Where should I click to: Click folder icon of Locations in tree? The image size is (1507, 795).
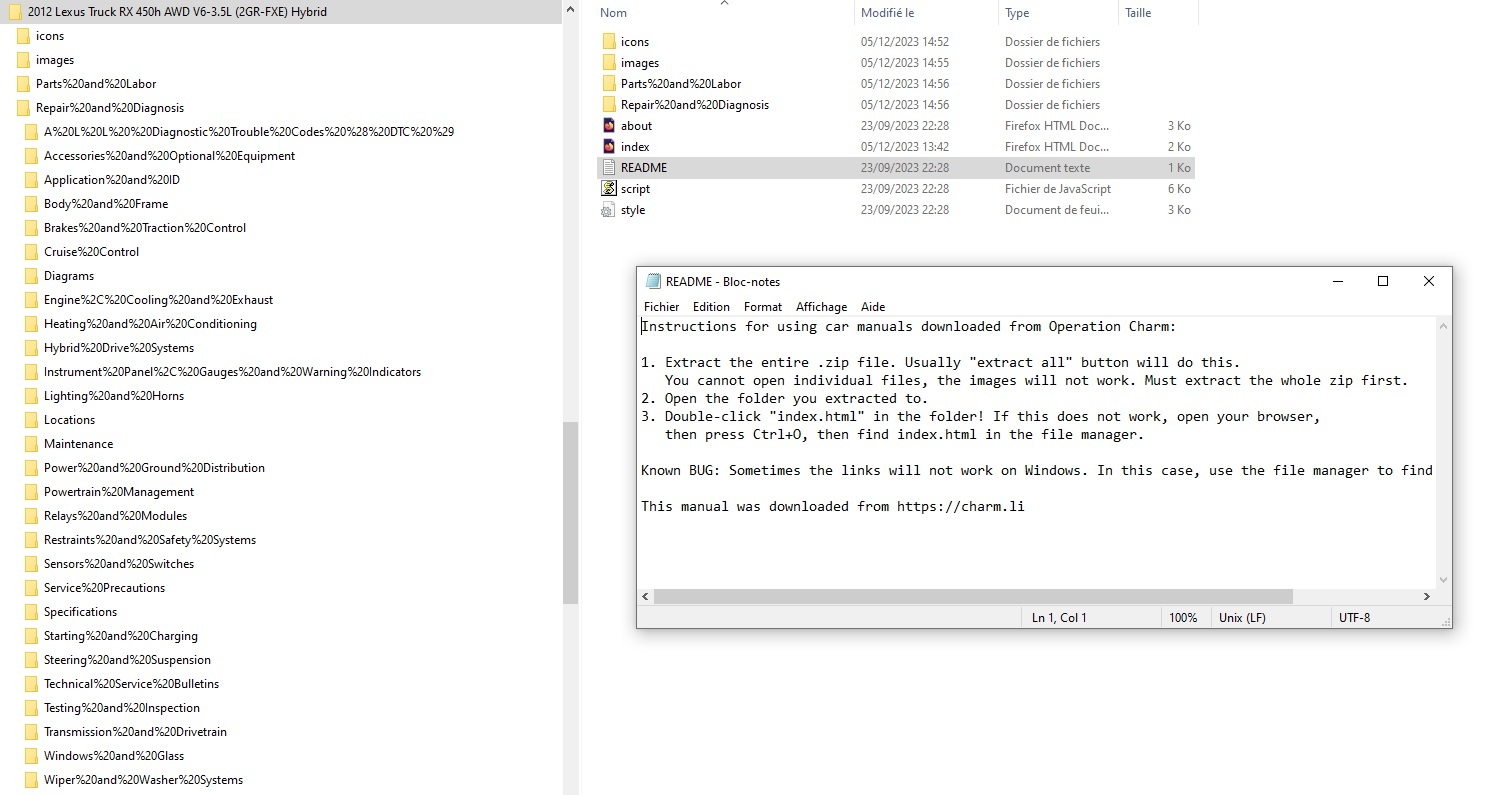[x=31, y=420]
